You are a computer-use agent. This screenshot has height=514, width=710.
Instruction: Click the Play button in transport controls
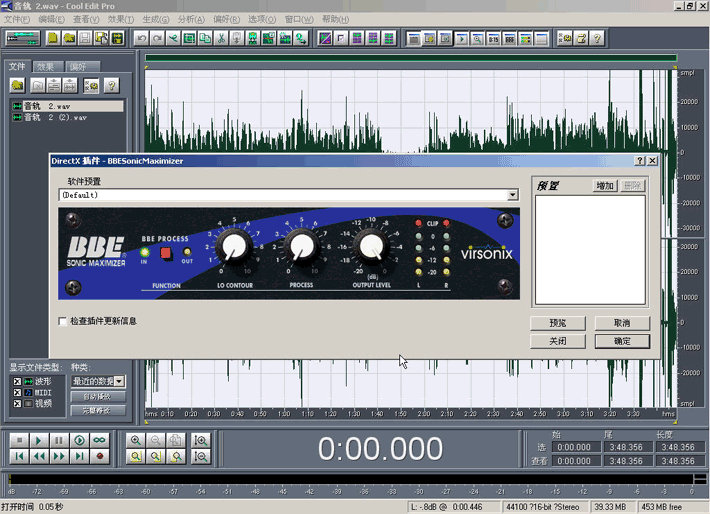click(39, 440)
